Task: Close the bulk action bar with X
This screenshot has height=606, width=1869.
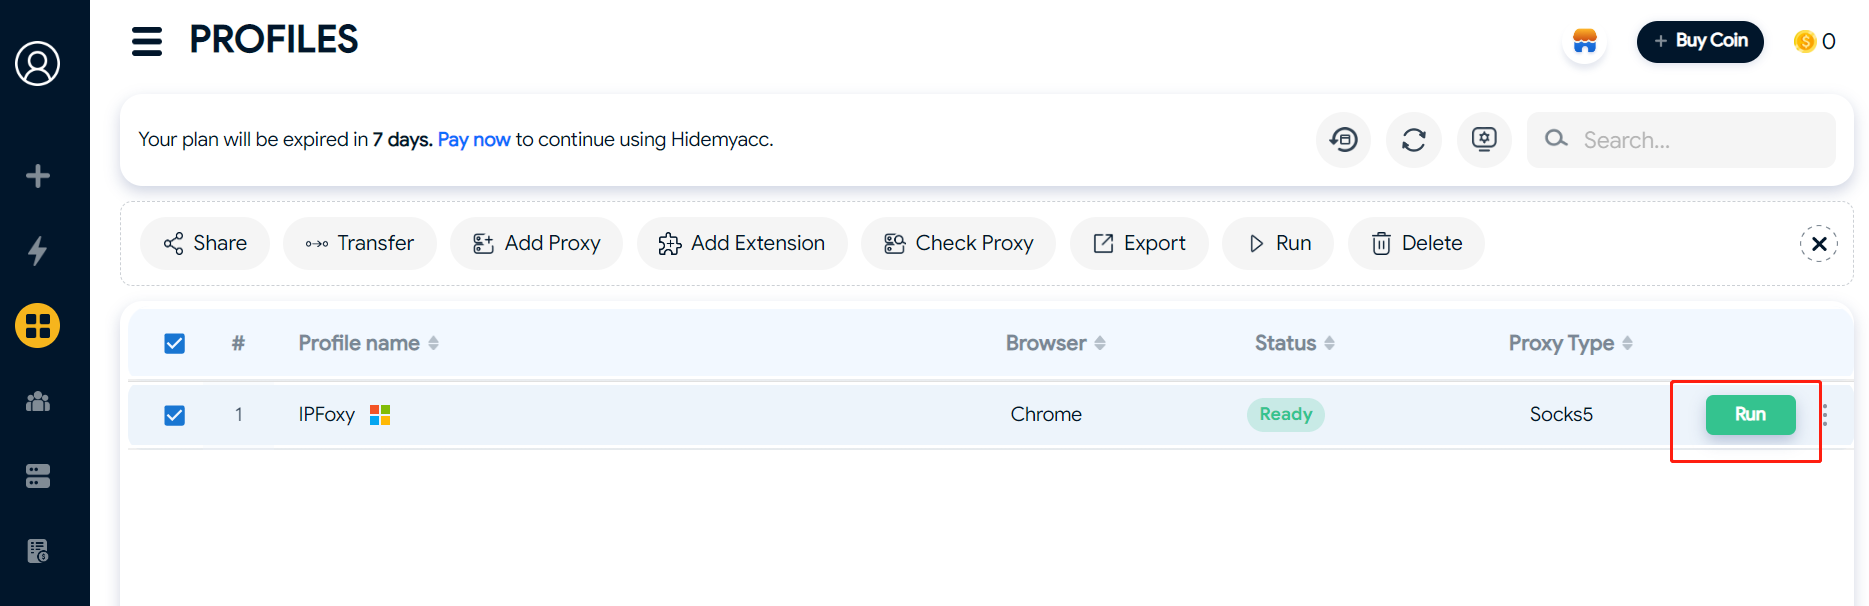Action: [1819, 244]
